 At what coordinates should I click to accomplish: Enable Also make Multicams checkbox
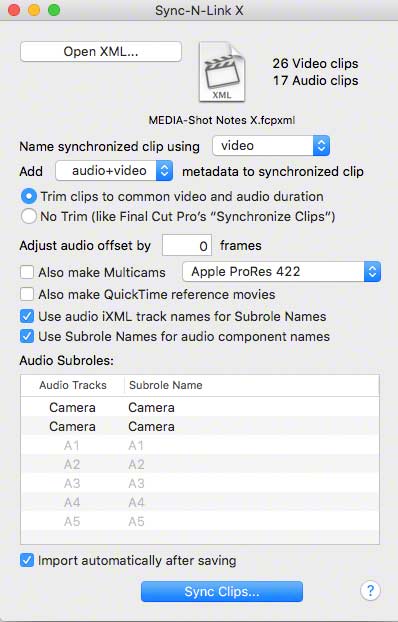[27, 273]
